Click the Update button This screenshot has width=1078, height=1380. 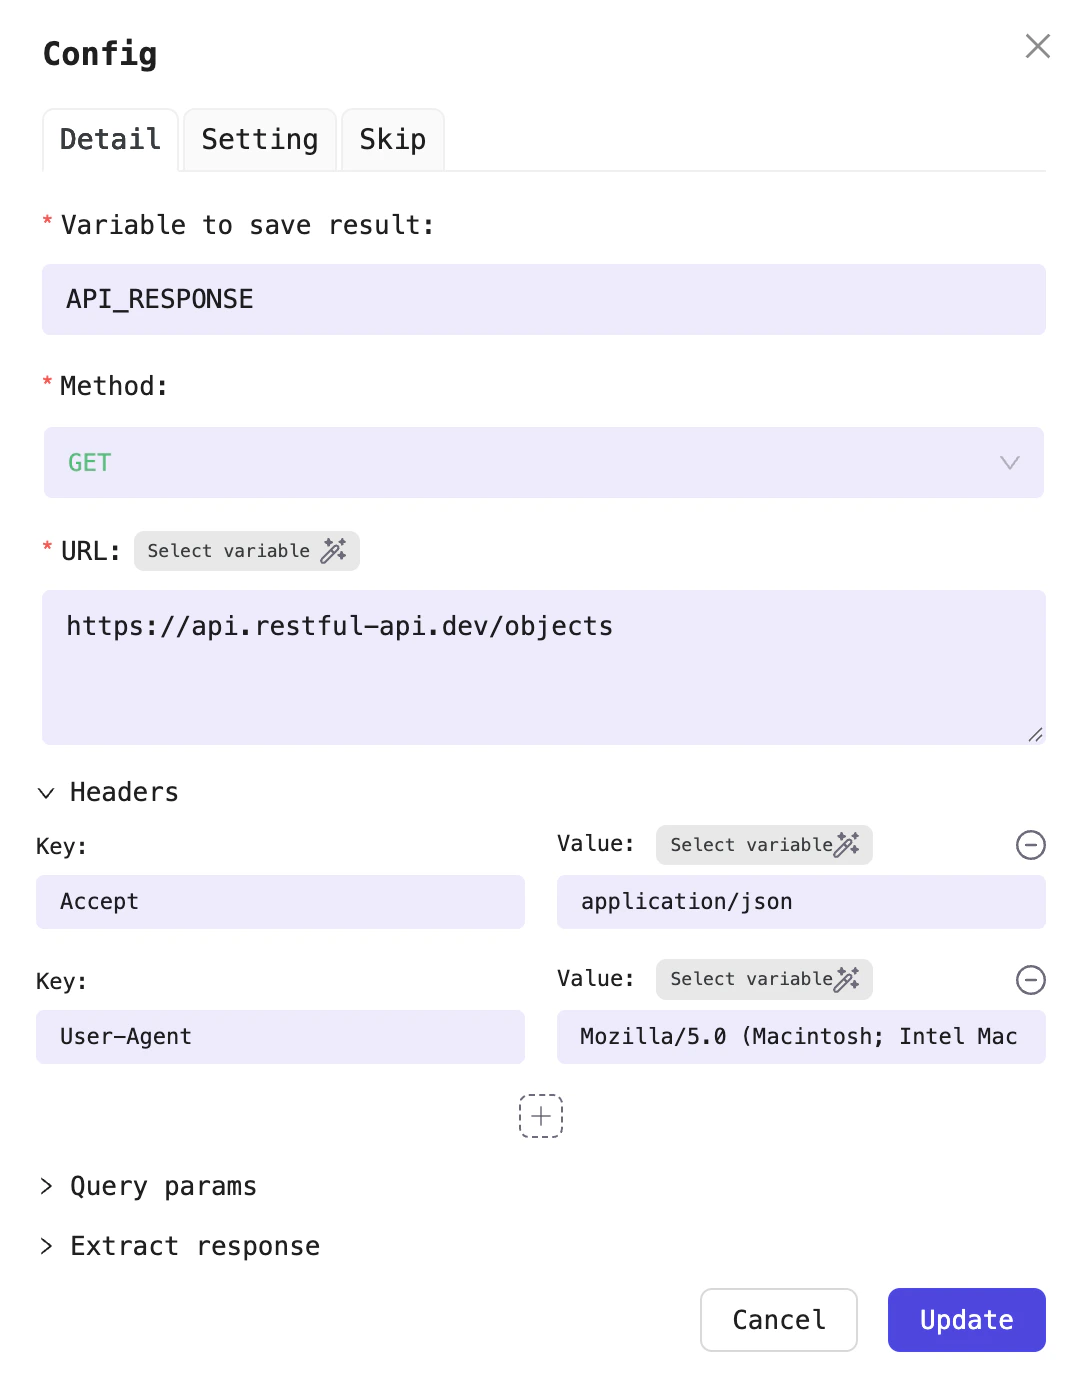click(x=965, y=1320)
